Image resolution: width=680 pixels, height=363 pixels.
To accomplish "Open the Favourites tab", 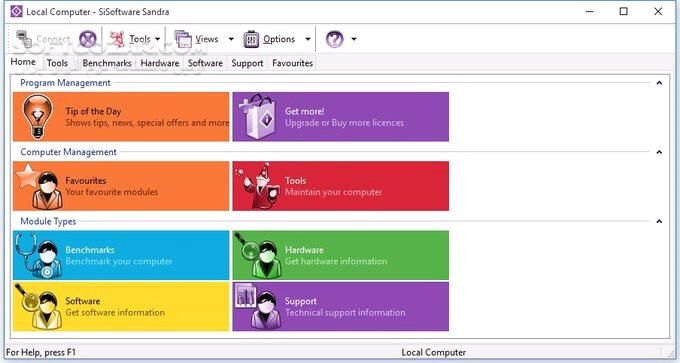I will coord(292,63).
